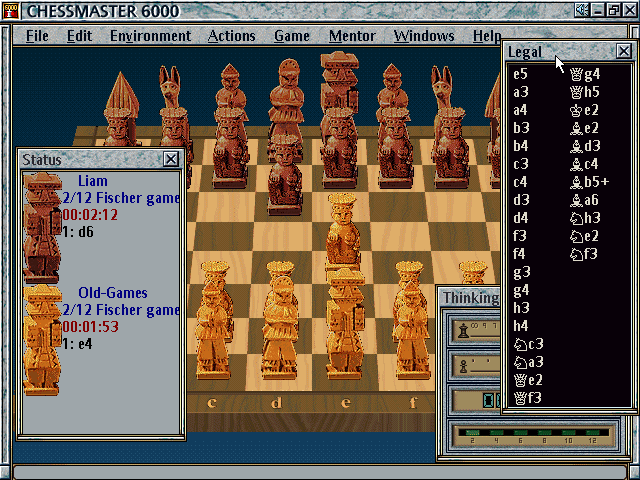This screenshot has width=640, height=480.
Task: Open the Help menu
Action: [487, 36]
